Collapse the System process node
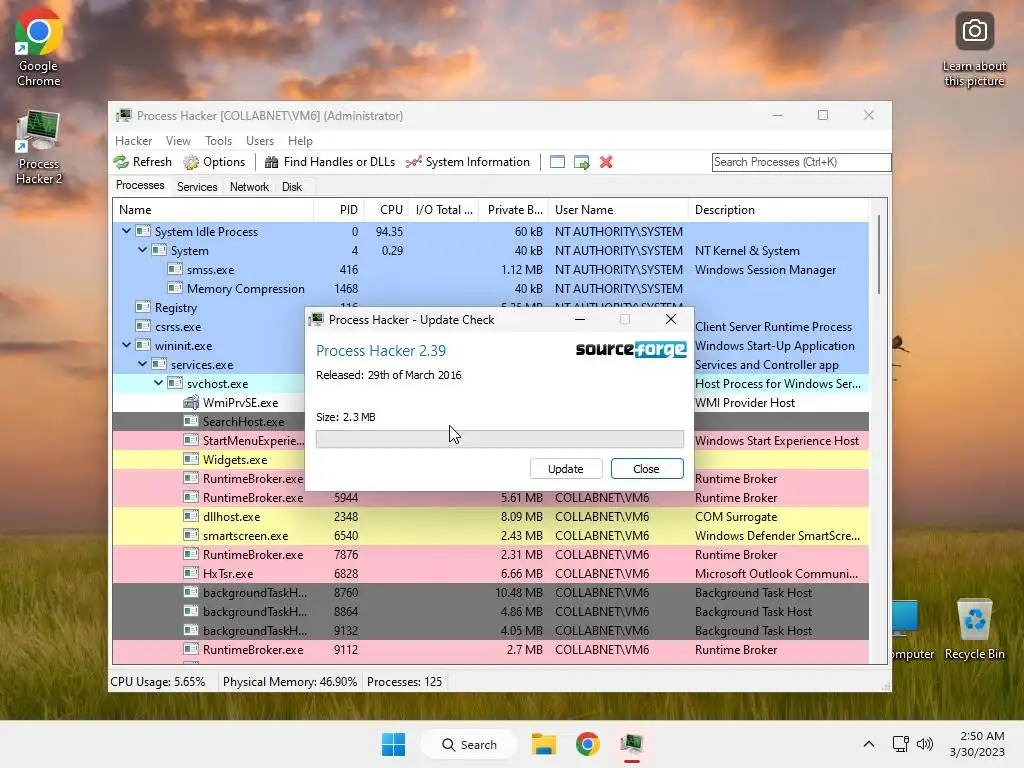Viewport: 1024px width, 768px height. coord(142,249)
